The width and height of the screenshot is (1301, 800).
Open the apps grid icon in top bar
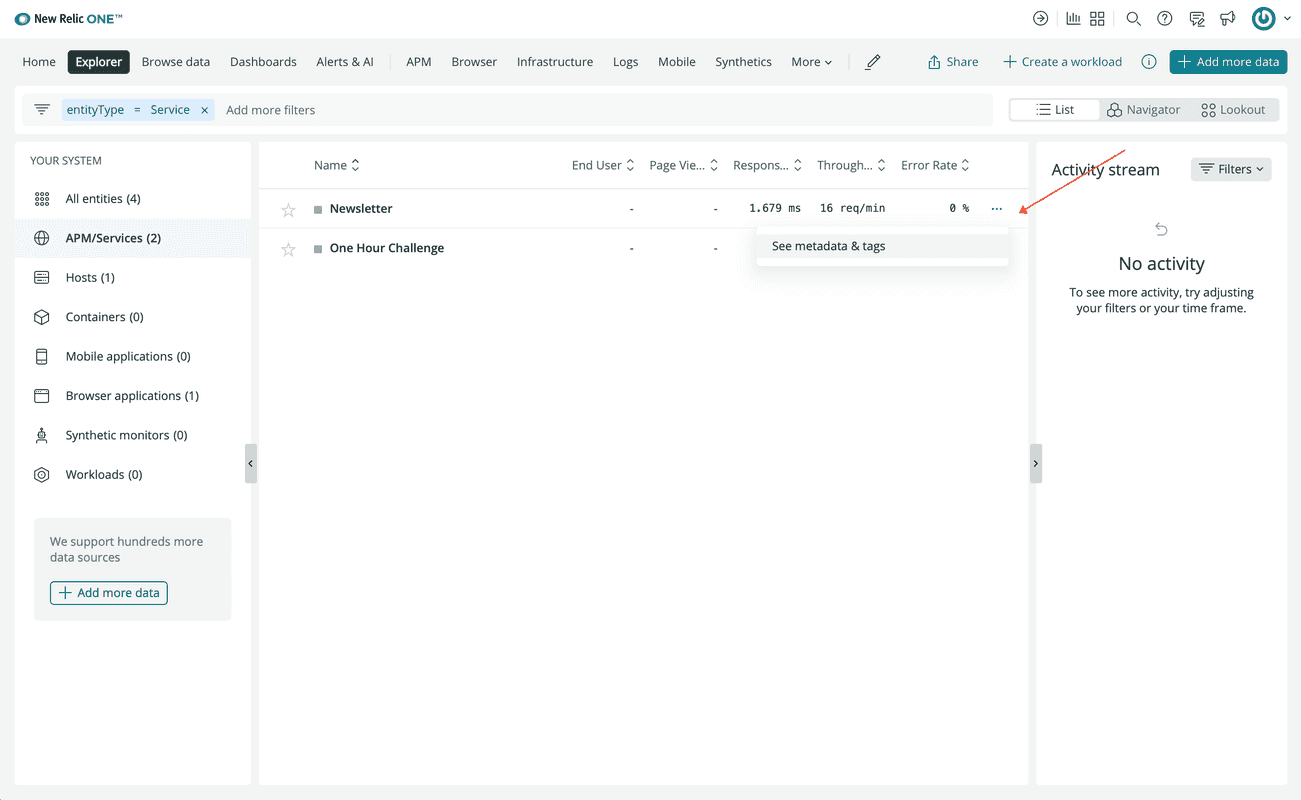click(1097, 18)
